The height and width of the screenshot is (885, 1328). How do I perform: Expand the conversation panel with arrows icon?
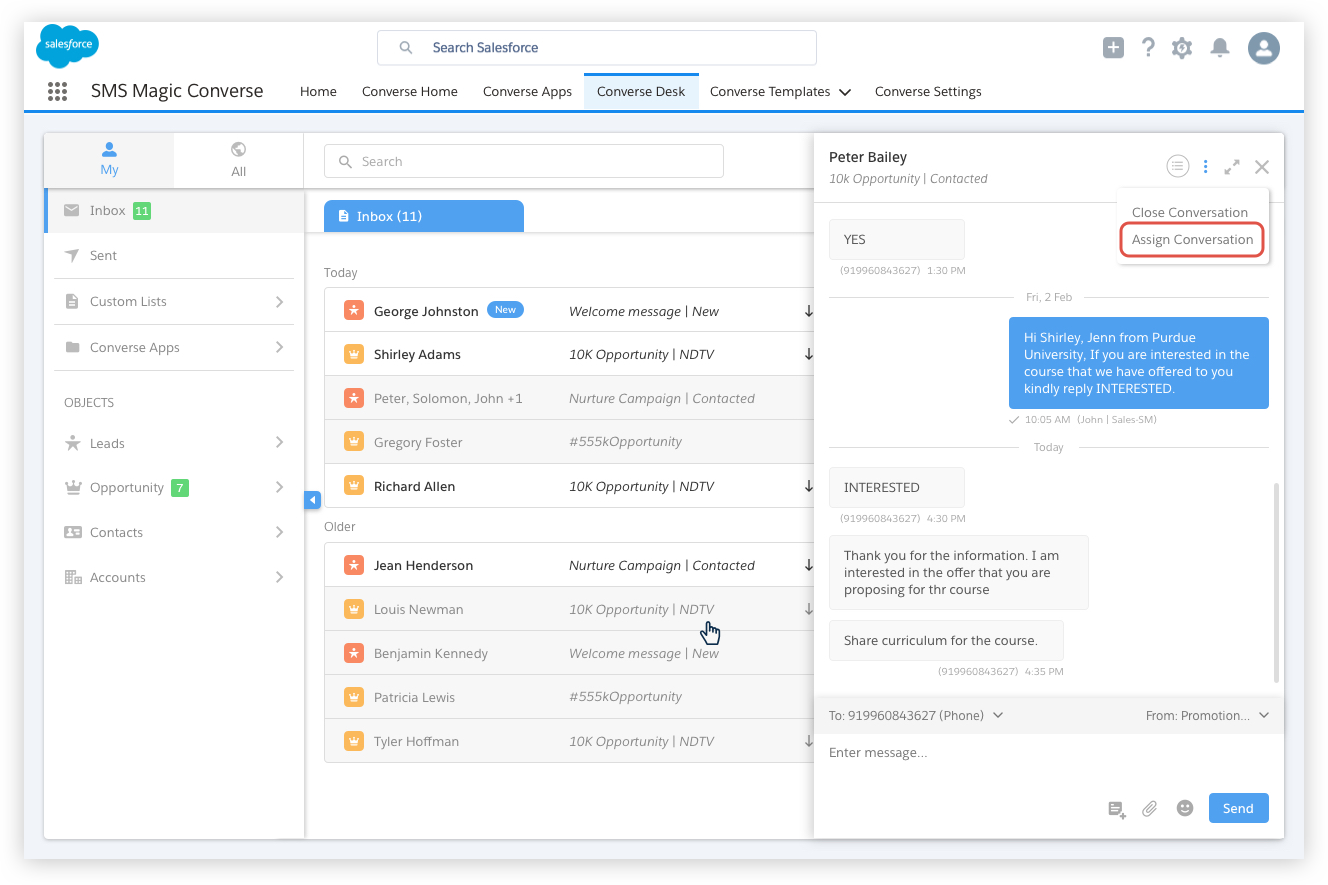tap(1232, 167)
